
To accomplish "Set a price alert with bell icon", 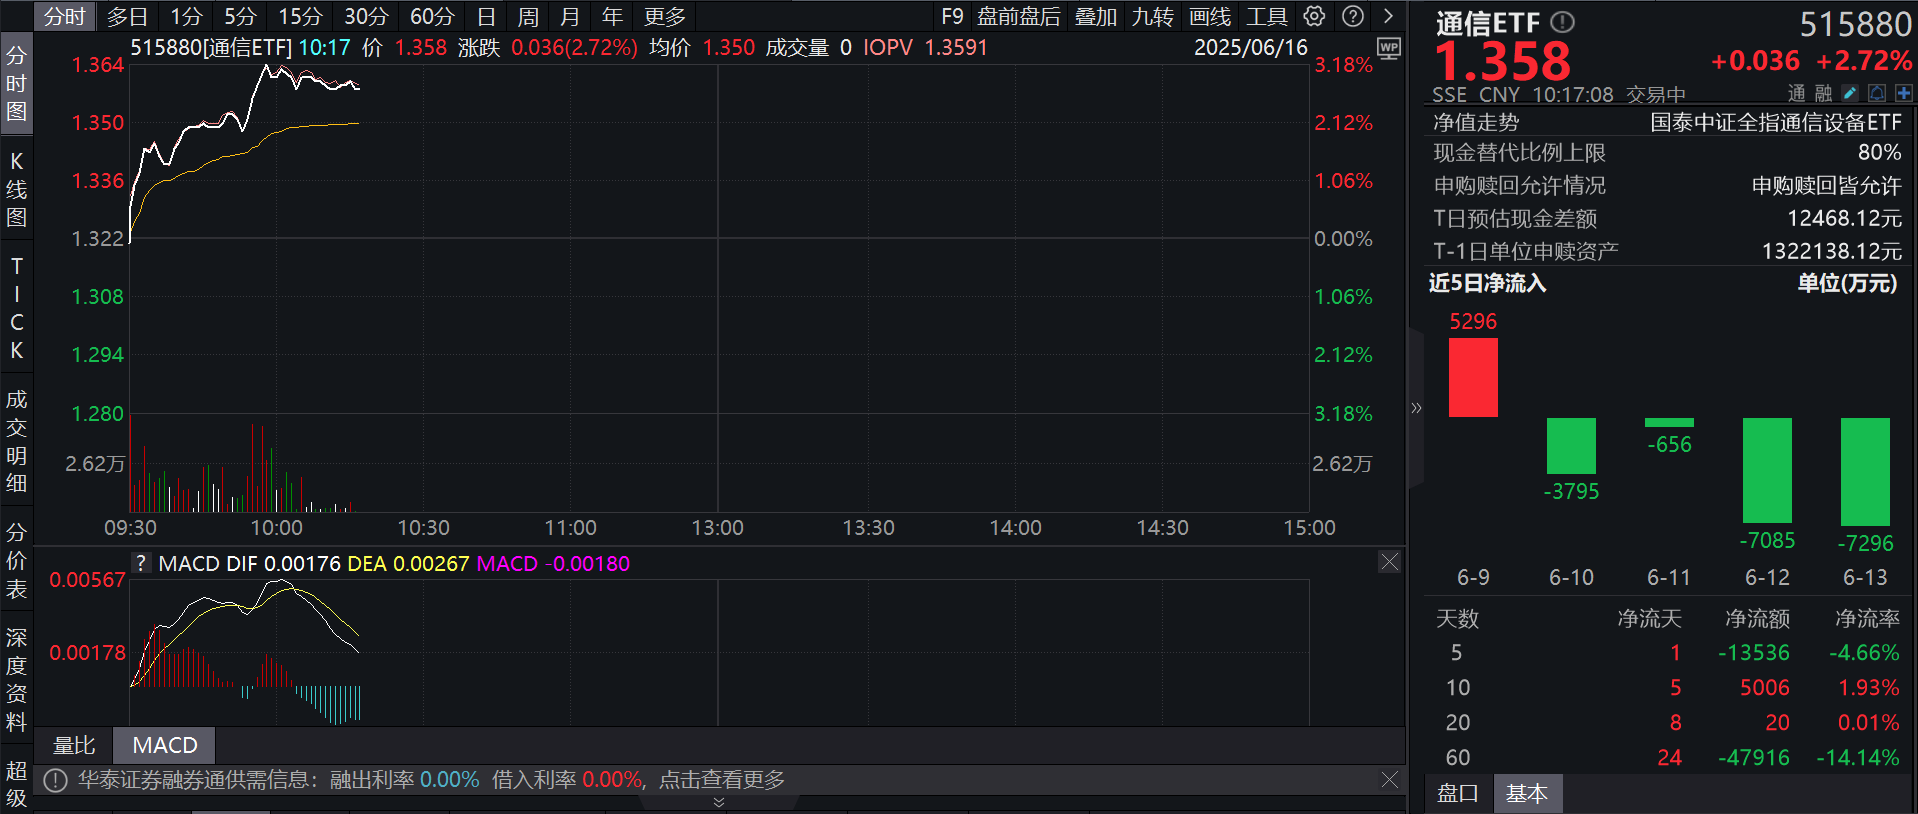I will pos(1877,93).
